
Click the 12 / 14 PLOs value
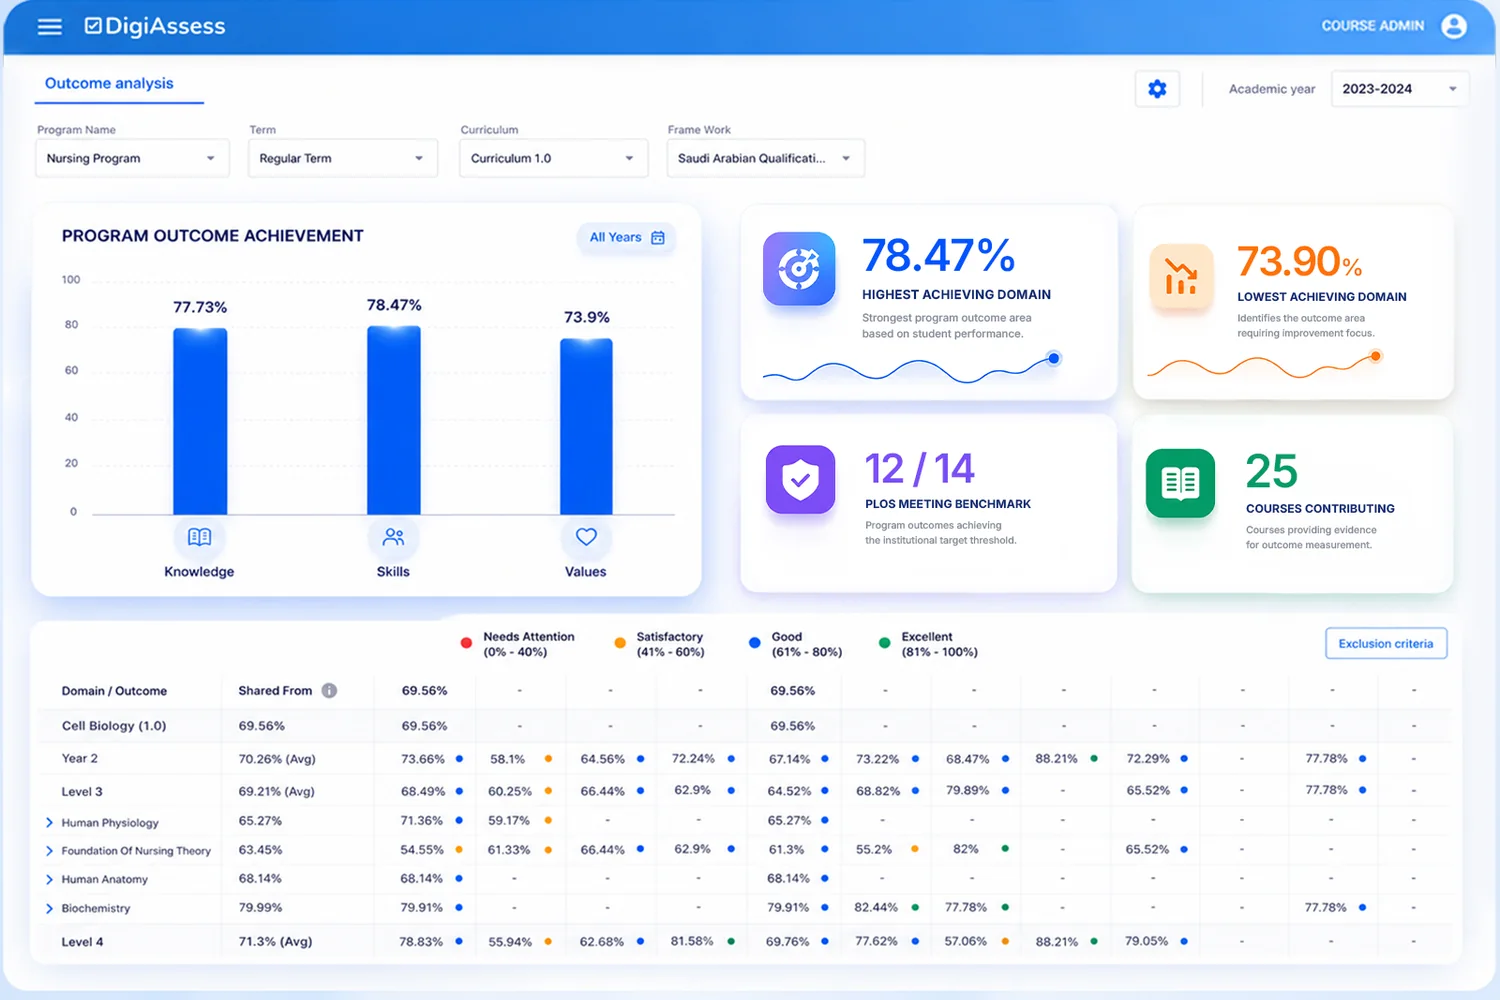pyautogui.click(x=919, y=469)
